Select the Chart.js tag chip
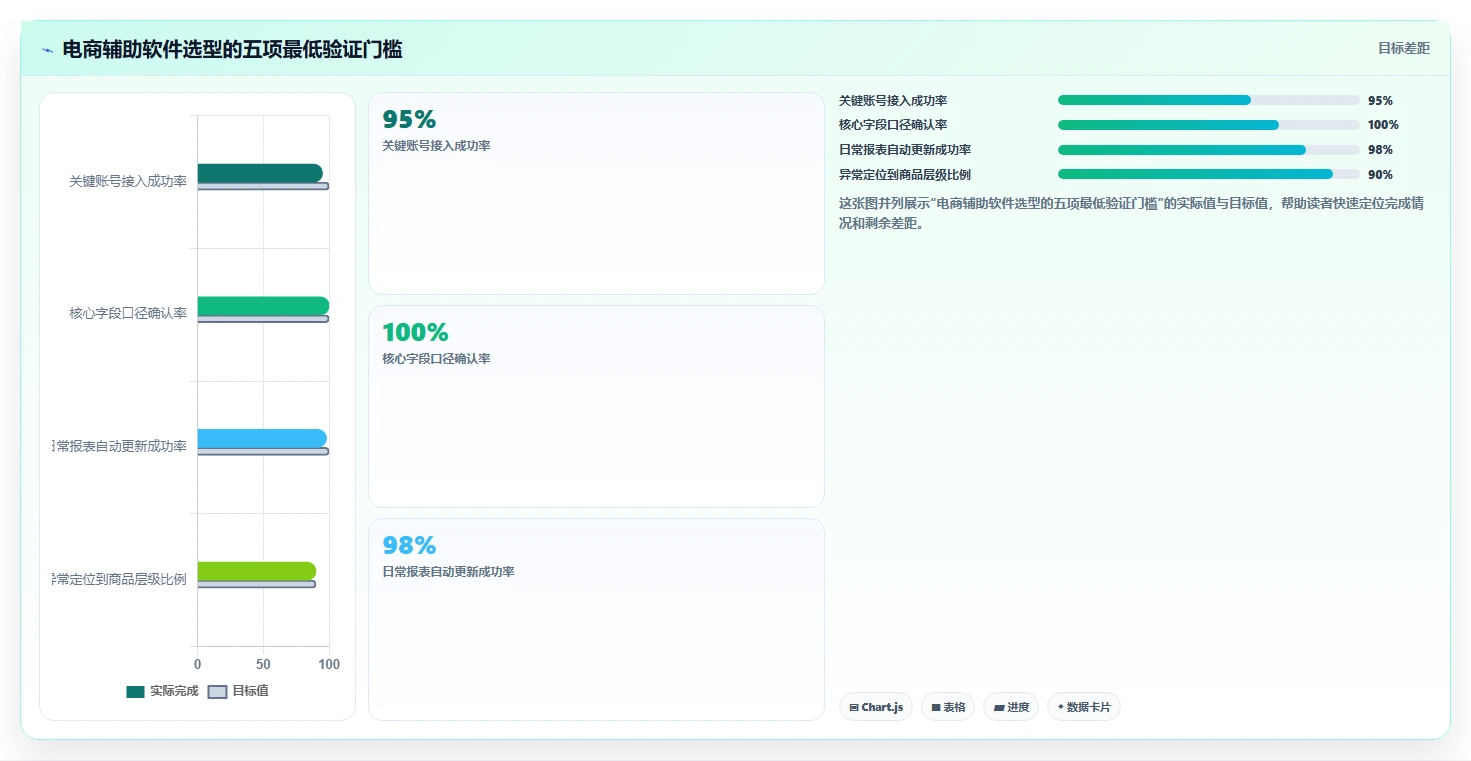 (876, 707)
